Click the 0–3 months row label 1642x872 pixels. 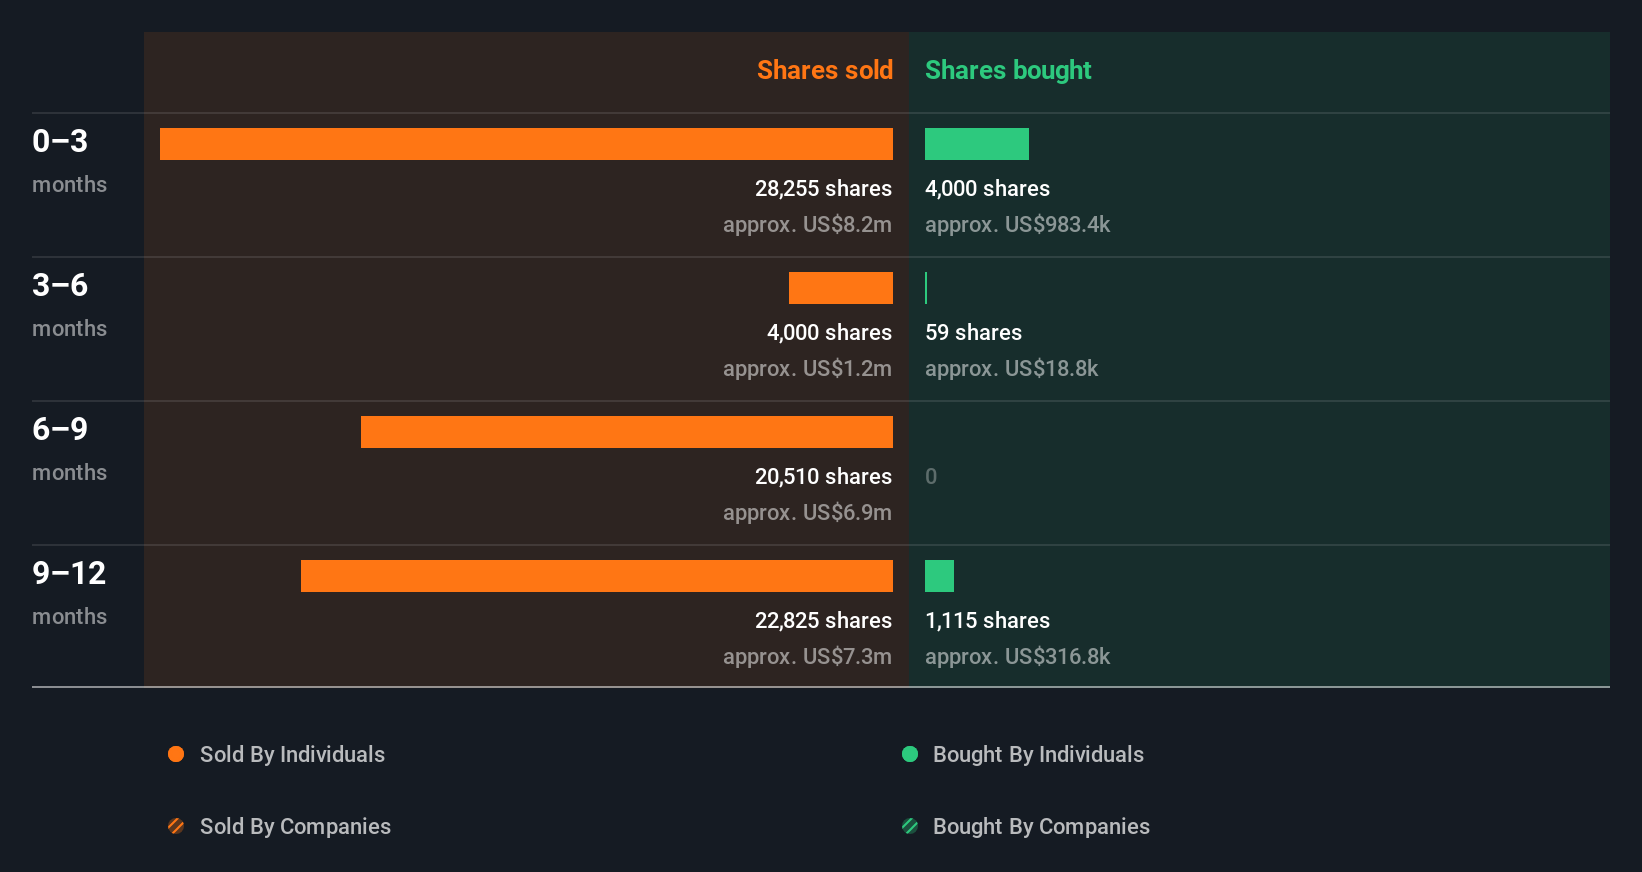(69, 160)
